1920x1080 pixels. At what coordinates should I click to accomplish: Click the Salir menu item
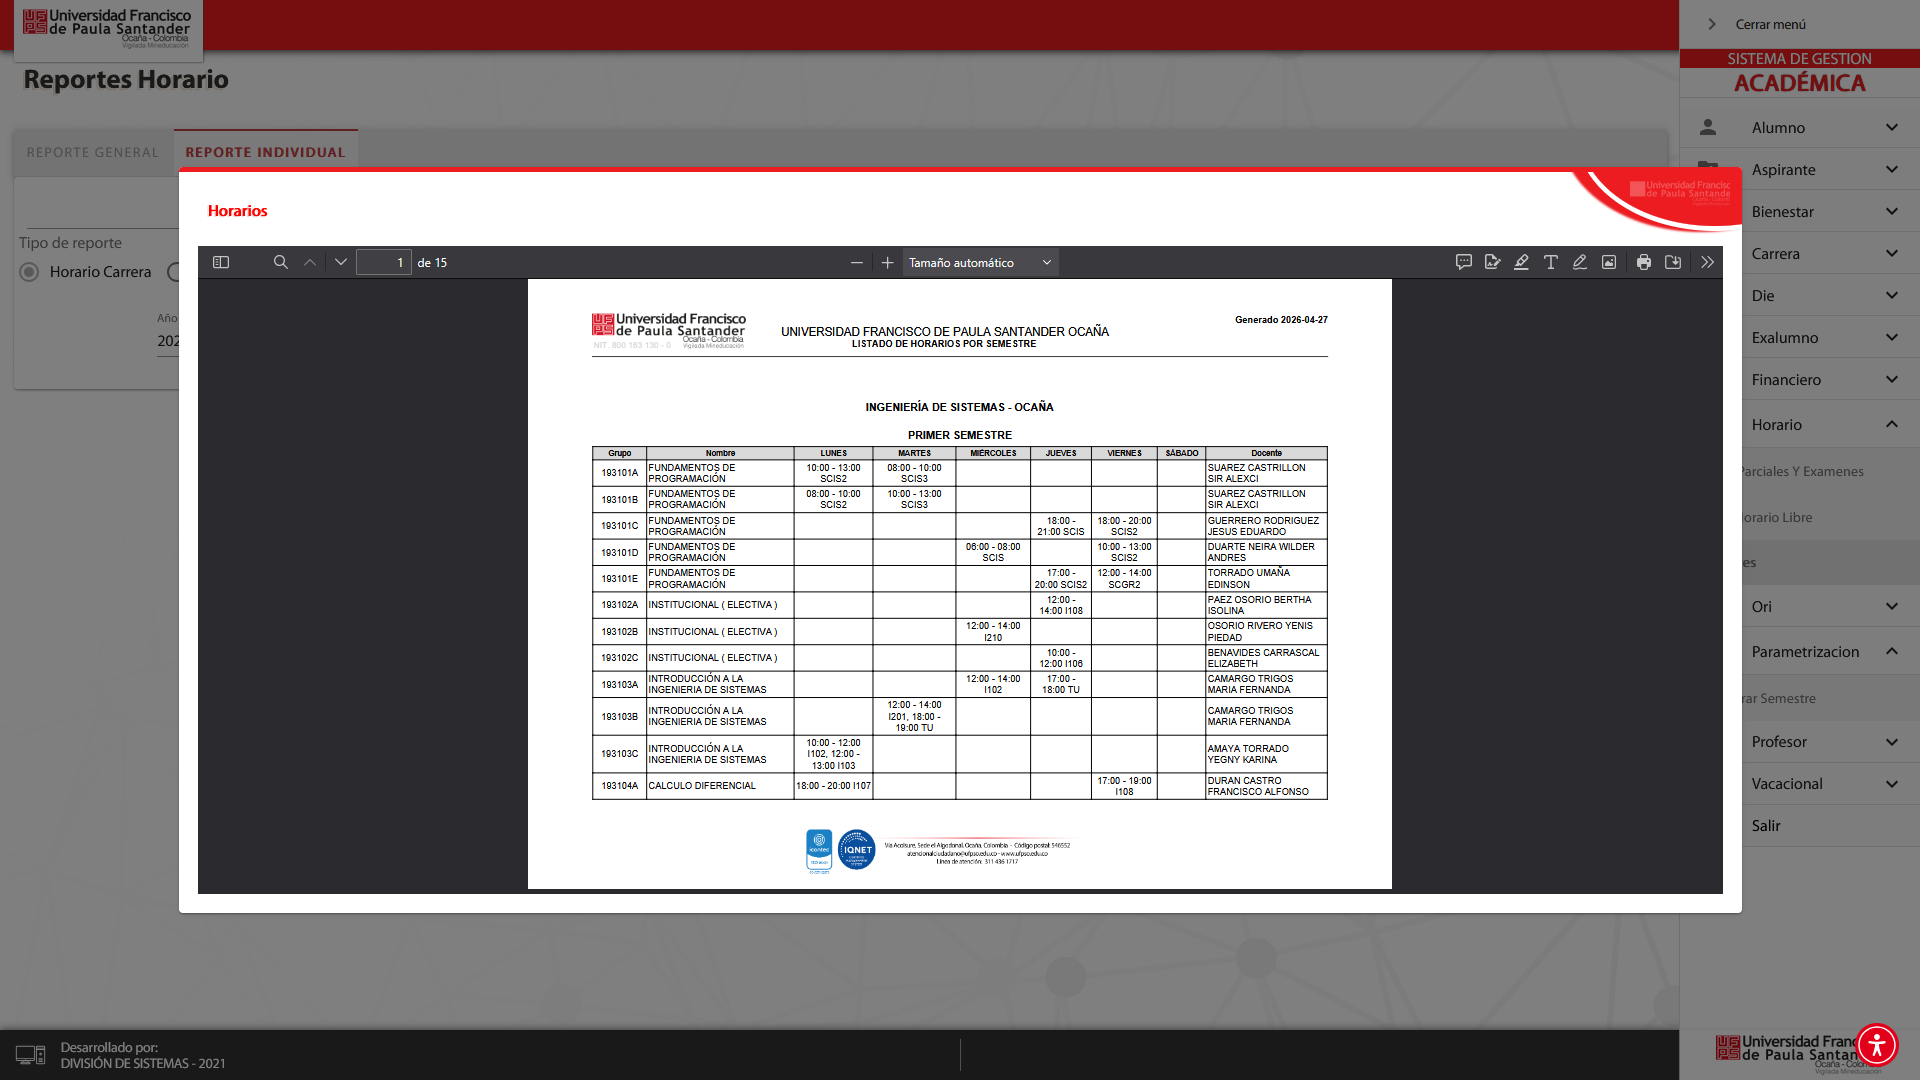(x=1766, y=826)
